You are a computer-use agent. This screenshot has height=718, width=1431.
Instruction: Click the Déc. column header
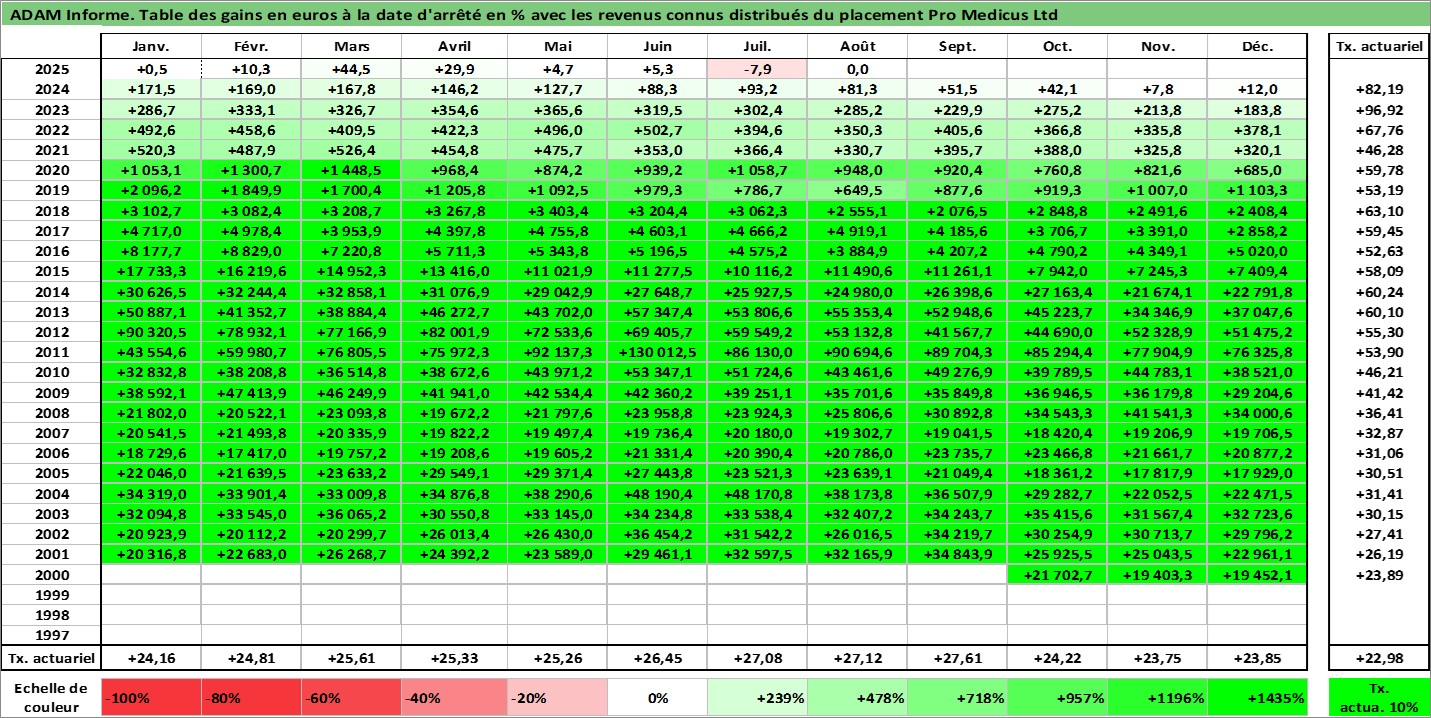pos(1257,47)
